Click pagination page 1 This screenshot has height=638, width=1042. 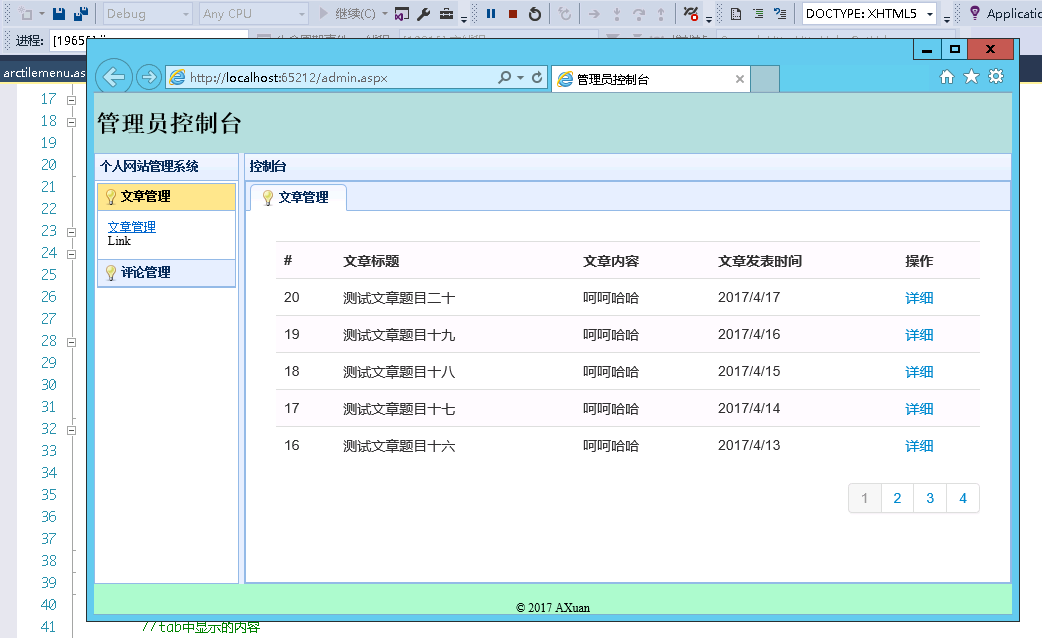[865, 498]
